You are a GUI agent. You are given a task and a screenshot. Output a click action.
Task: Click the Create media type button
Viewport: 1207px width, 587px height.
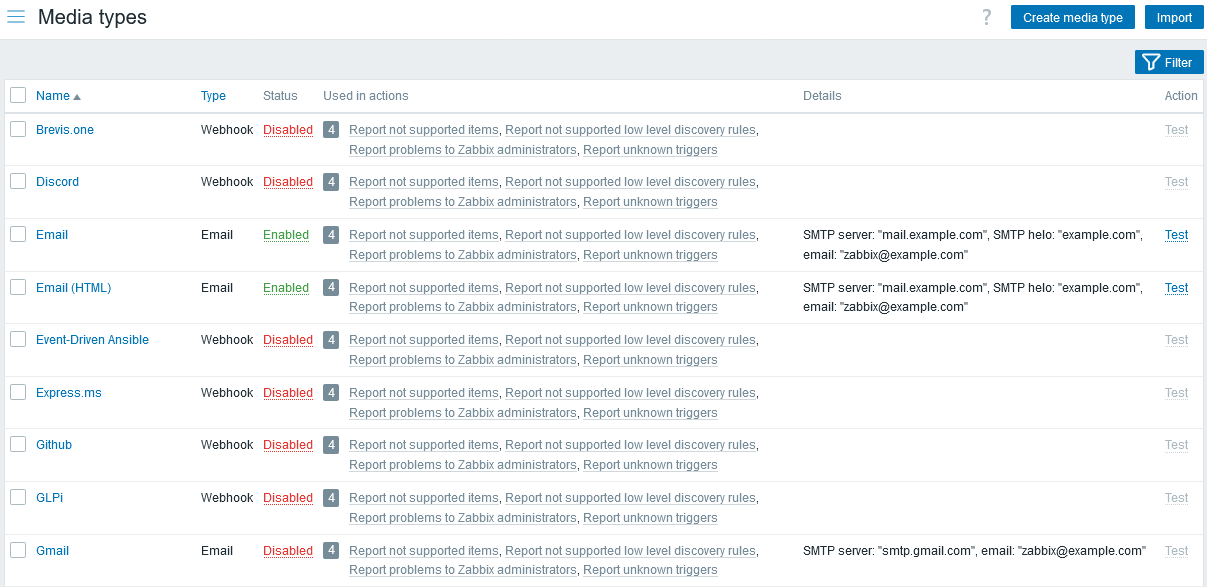click(x=1072, y=17)
